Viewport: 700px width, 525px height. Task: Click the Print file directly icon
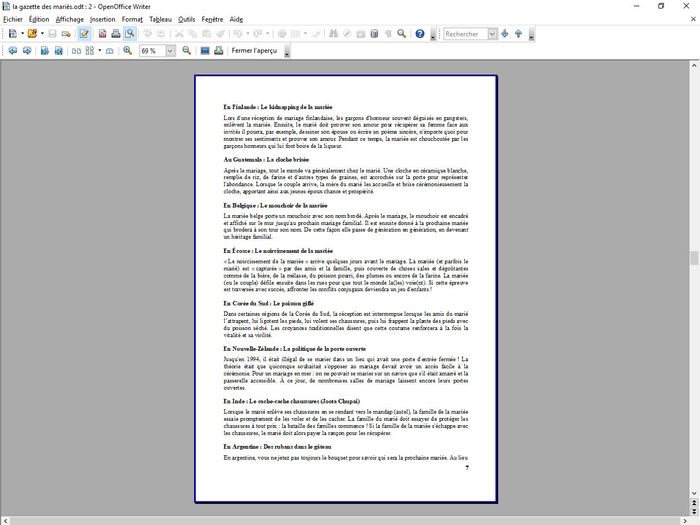[116, 33]
